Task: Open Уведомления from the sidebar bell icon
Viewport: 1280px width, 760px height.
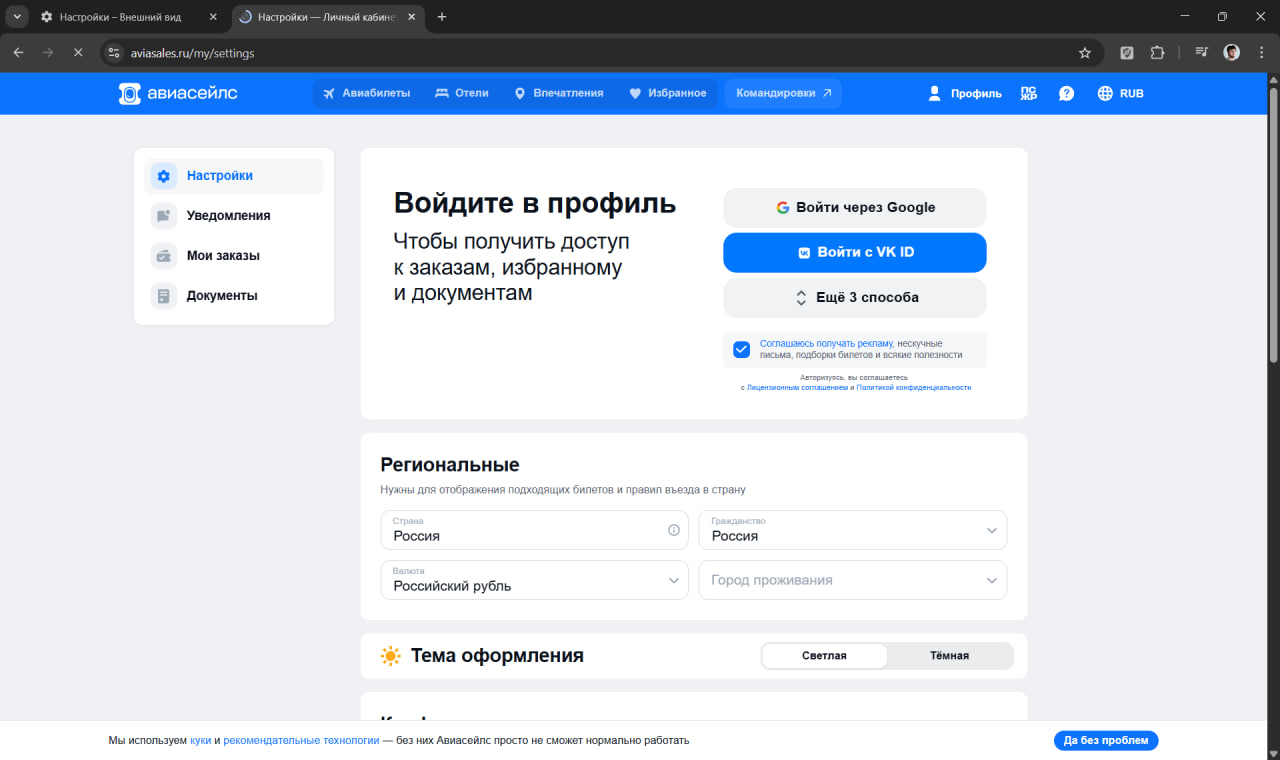Action: [x=163, y=215]
